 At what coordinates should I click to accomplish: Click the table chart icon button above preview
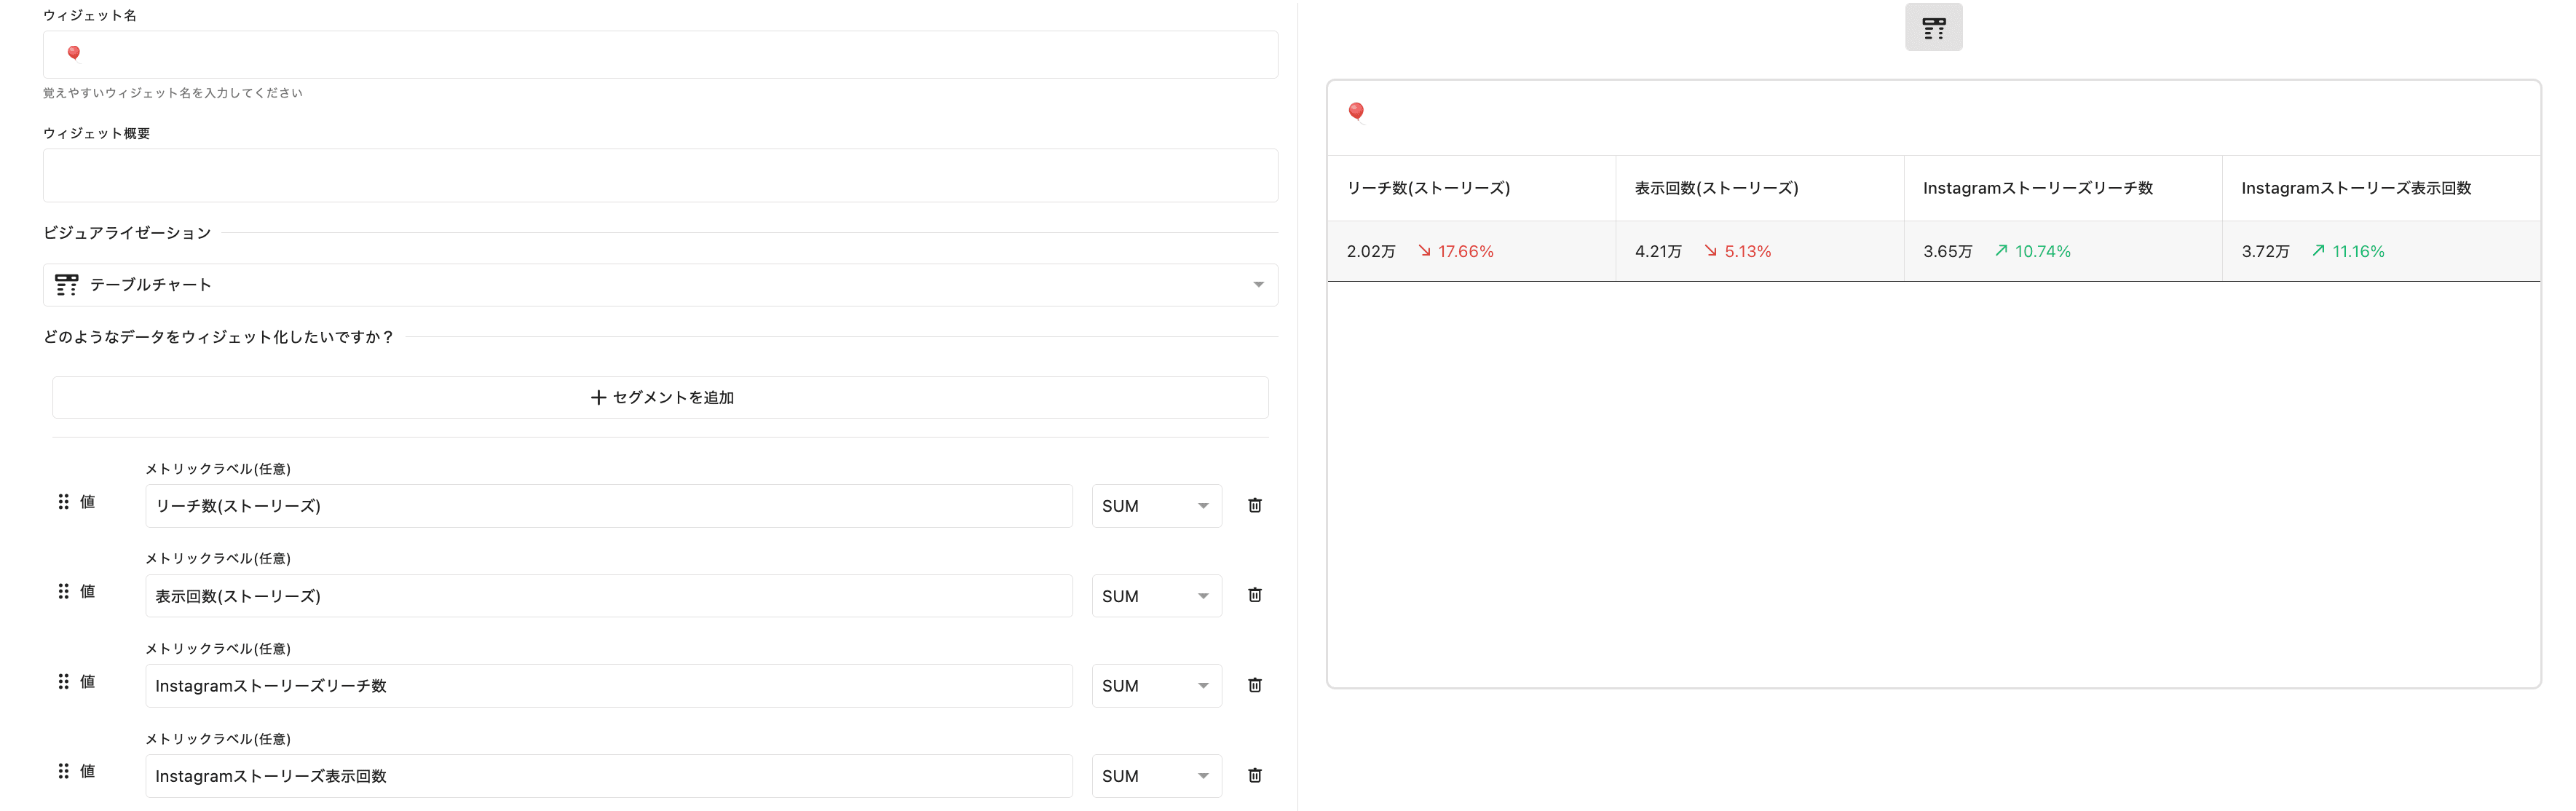coord(1932,27)
